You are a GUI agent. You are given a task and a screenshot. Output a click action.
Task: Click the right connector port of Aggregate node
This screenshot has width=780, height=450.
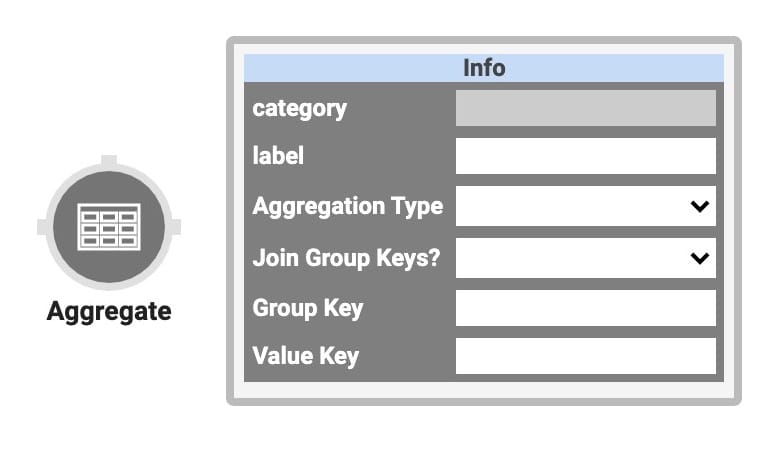coord(176,227)
